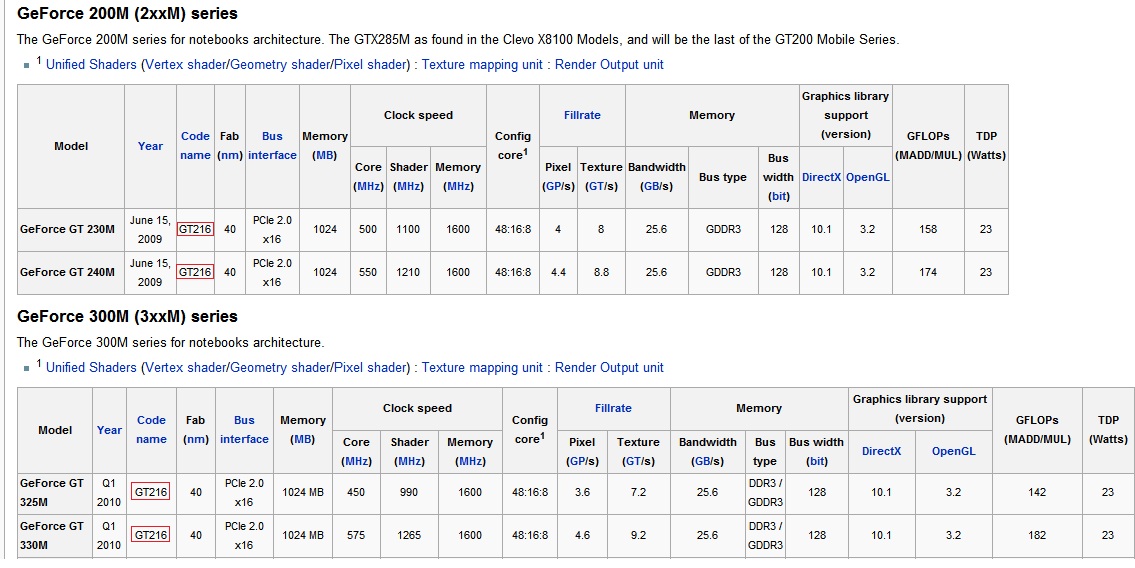Click the 142 GFLOPs value
The image size is (1135, 568).
point(1037,493)
